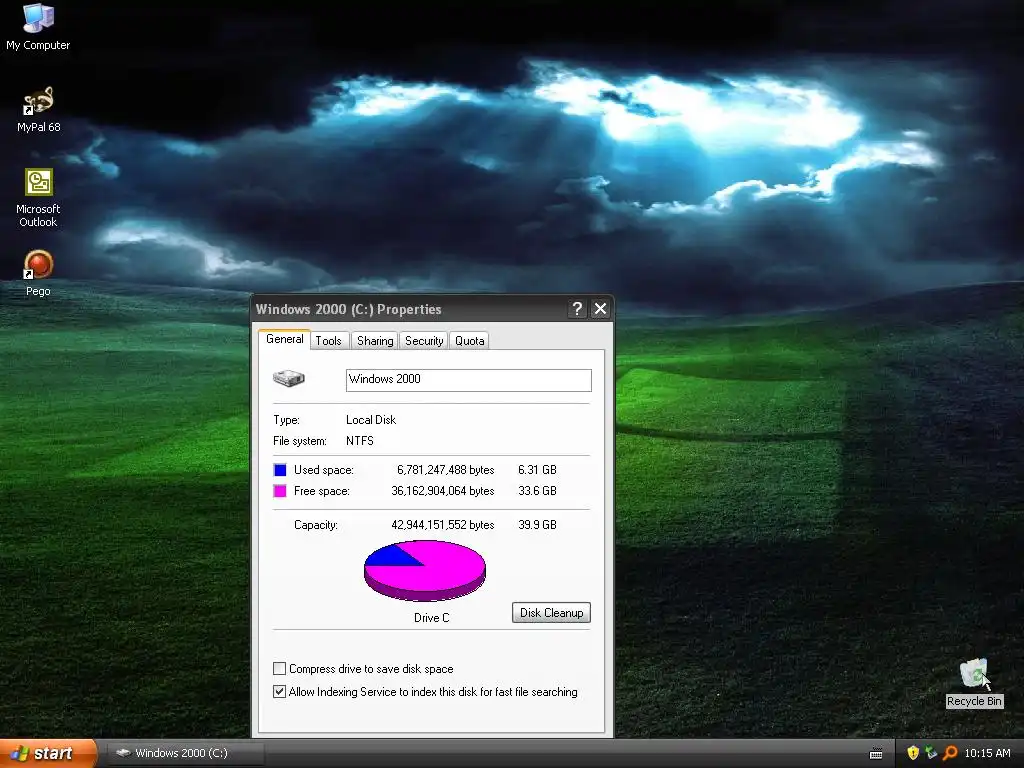This screenshot has width=1024, height=768.
Task: Click the 6.31 GB used value
Action: tap(537, 470)
